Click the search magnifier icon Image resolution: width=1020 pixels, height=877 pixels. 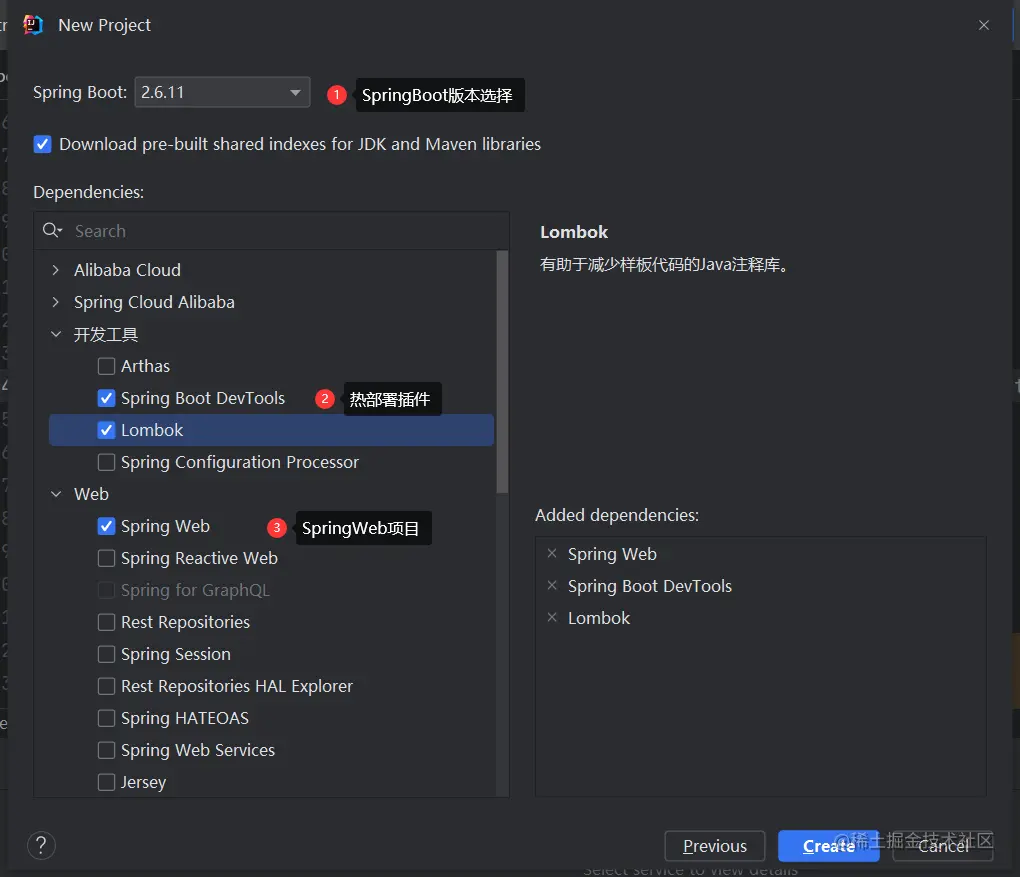pyautogui.click(x=52, y=230)
